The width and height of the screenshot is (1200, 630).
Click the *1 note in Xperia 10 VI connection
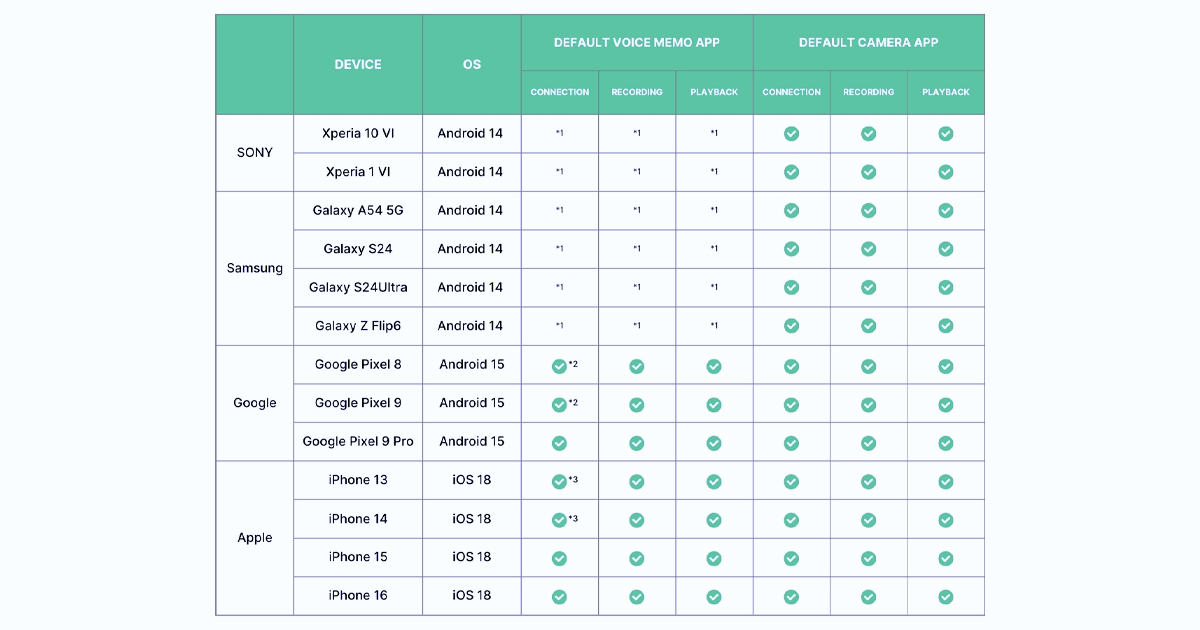coord(559,133)
